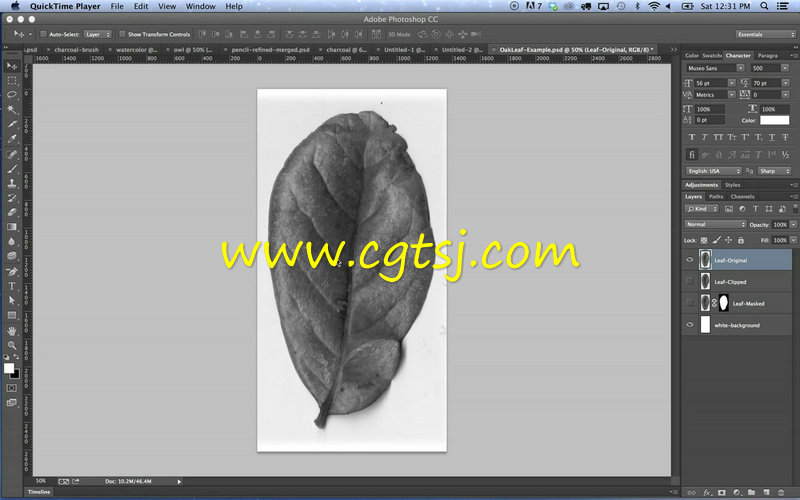Select the Eraser tool
Image resolution: width=800 pixels, height=500 pixels.
pos(12,212)
